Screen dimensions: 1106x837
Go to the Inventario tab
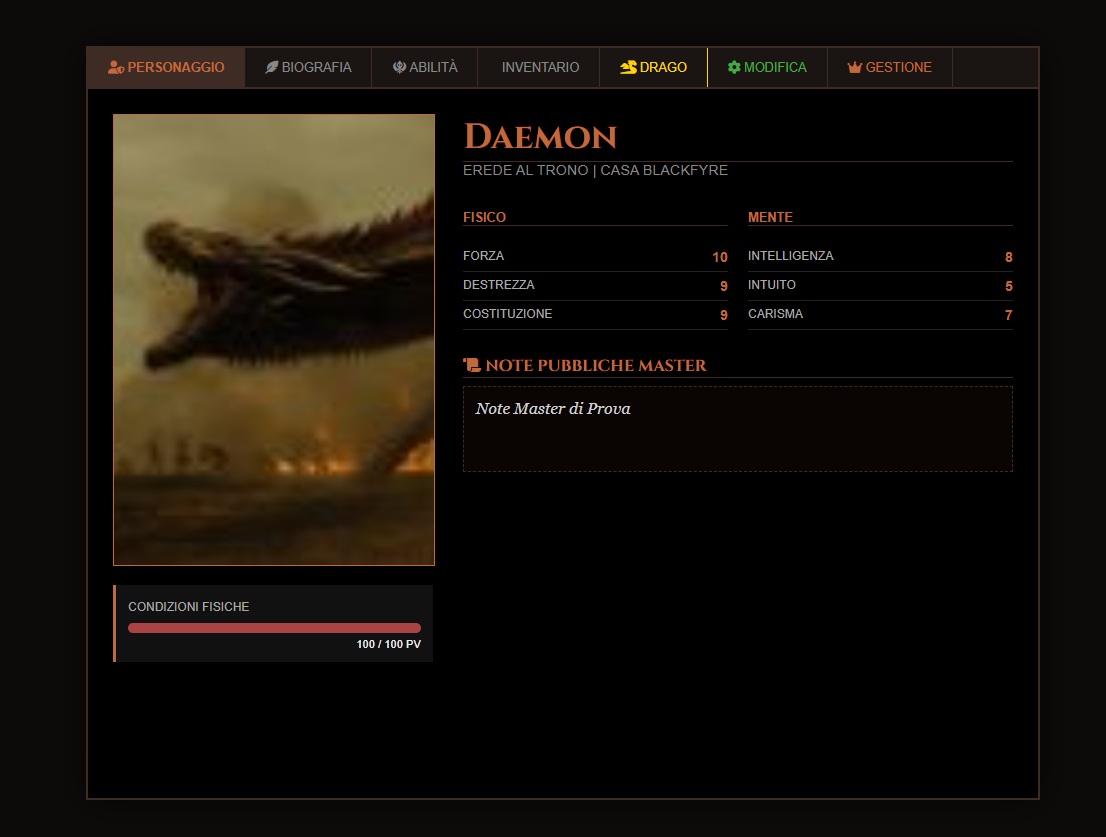point(540,68)
